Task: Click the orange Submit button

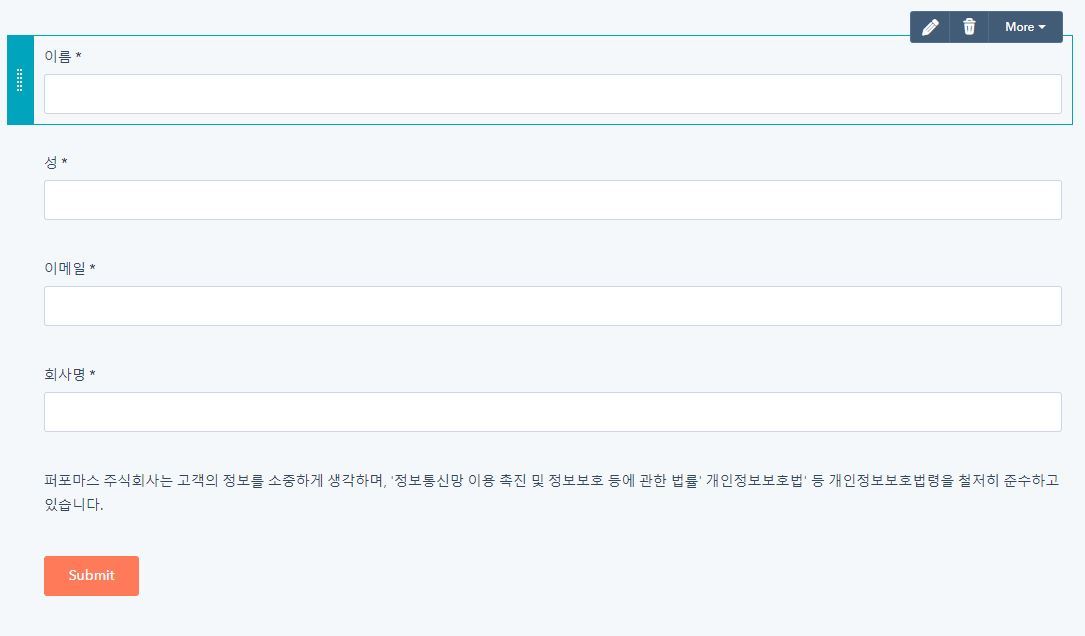Action: pyautogui.click(x=91, y=576)
